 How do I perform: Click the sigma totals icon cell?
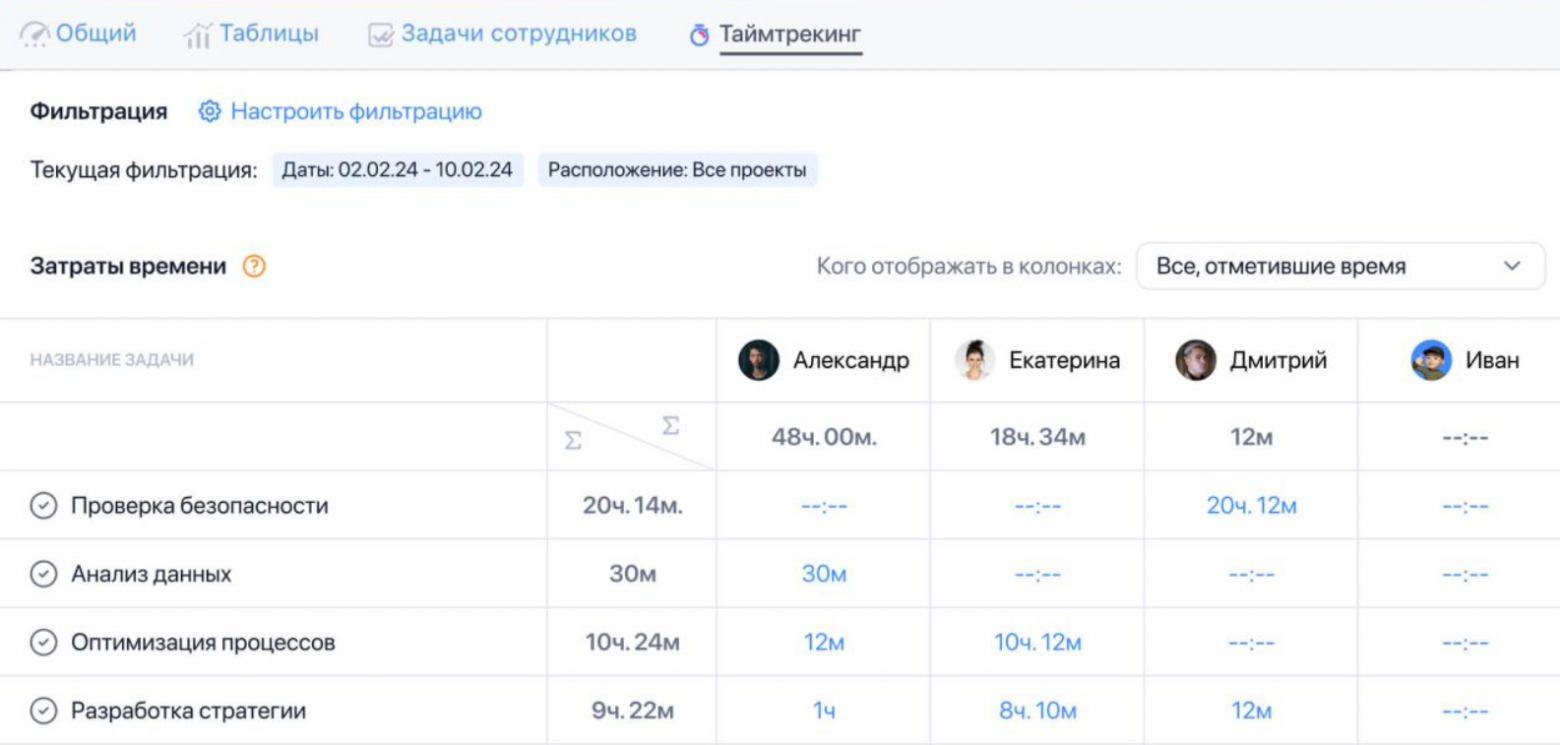tap(631, 437)
